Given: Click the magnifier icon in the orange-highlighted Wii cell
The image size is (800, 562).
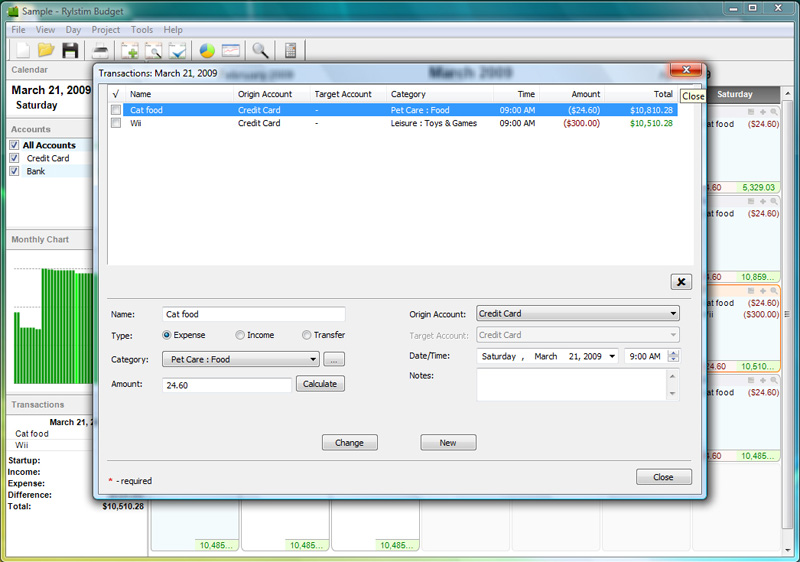Looking at the screenshot, I should pyautogui.click(x=774, y=291).
